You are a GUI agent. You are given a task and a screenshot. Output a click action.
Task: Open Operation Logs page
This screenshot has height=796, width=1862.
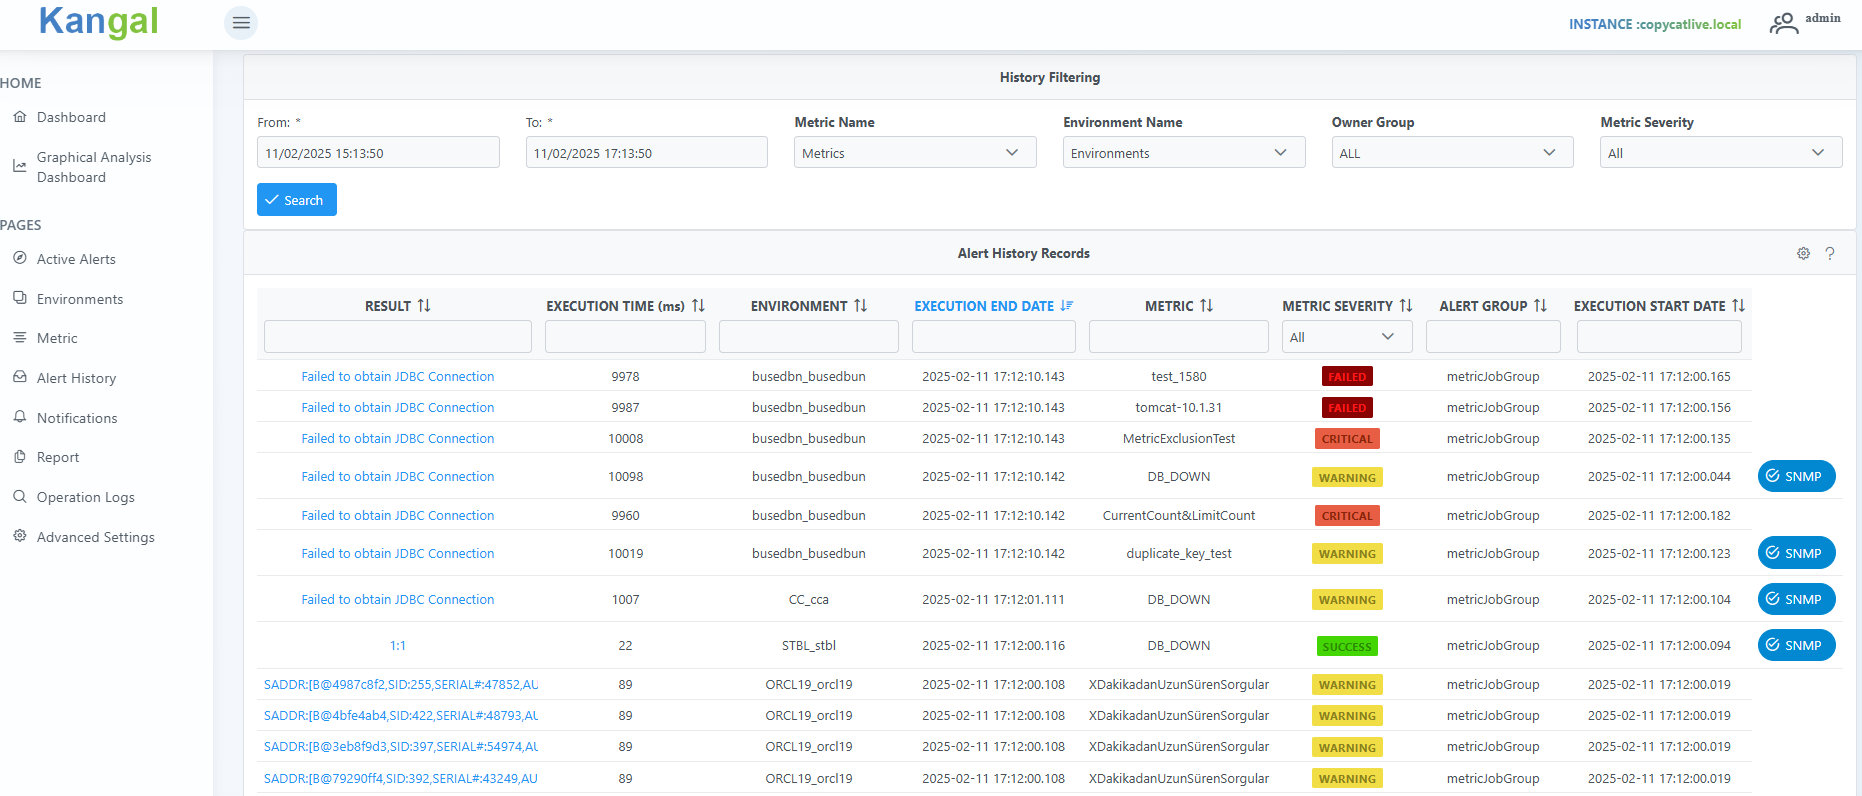85,497
